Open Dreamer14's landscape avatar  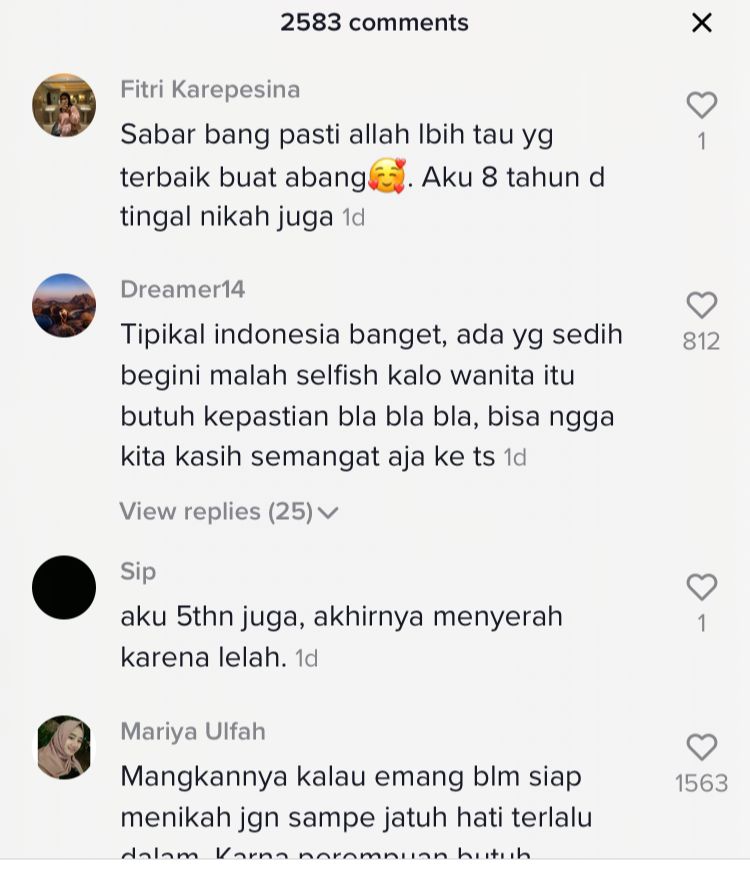point(64,305)
